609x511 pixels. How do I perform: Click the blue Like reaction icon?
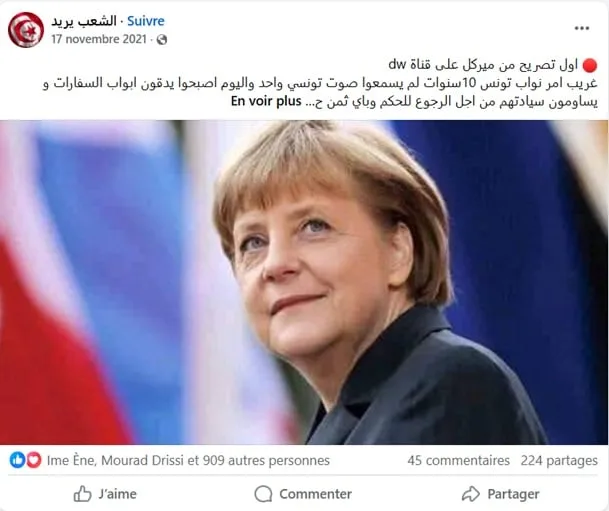17,460
